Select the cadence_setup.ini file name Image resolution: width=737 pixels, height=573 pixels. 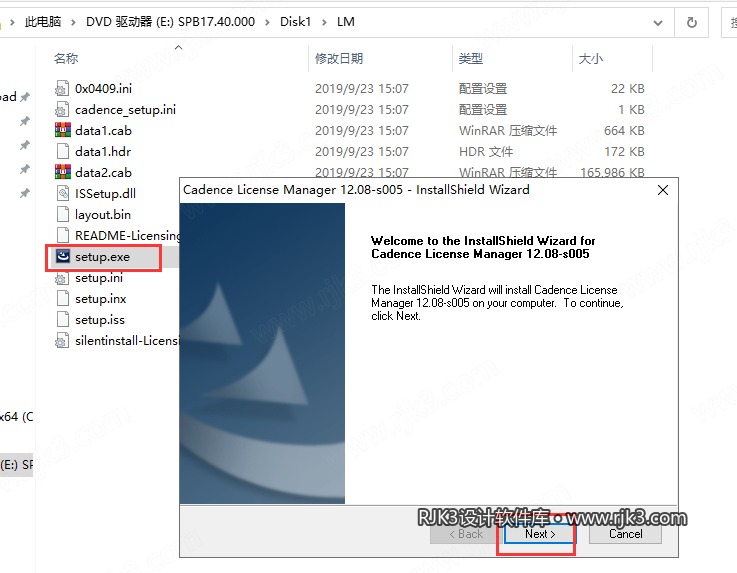point(125,110)
